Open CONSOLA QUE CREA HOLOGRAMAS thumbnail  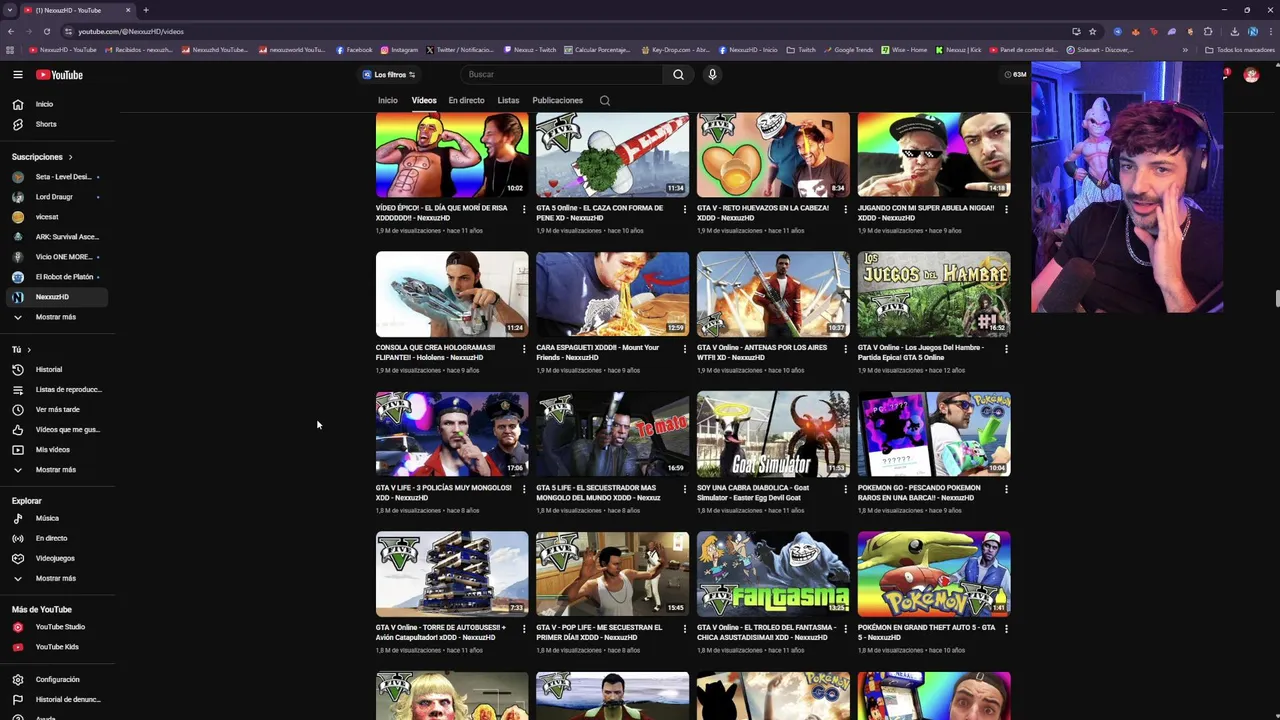(452, 294)
